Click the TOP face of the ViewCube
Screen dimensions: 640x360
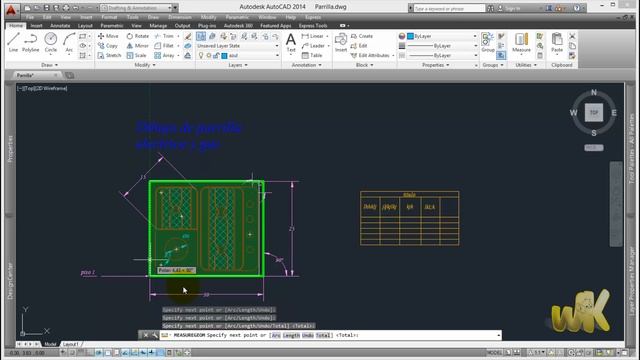pos(593,113)
